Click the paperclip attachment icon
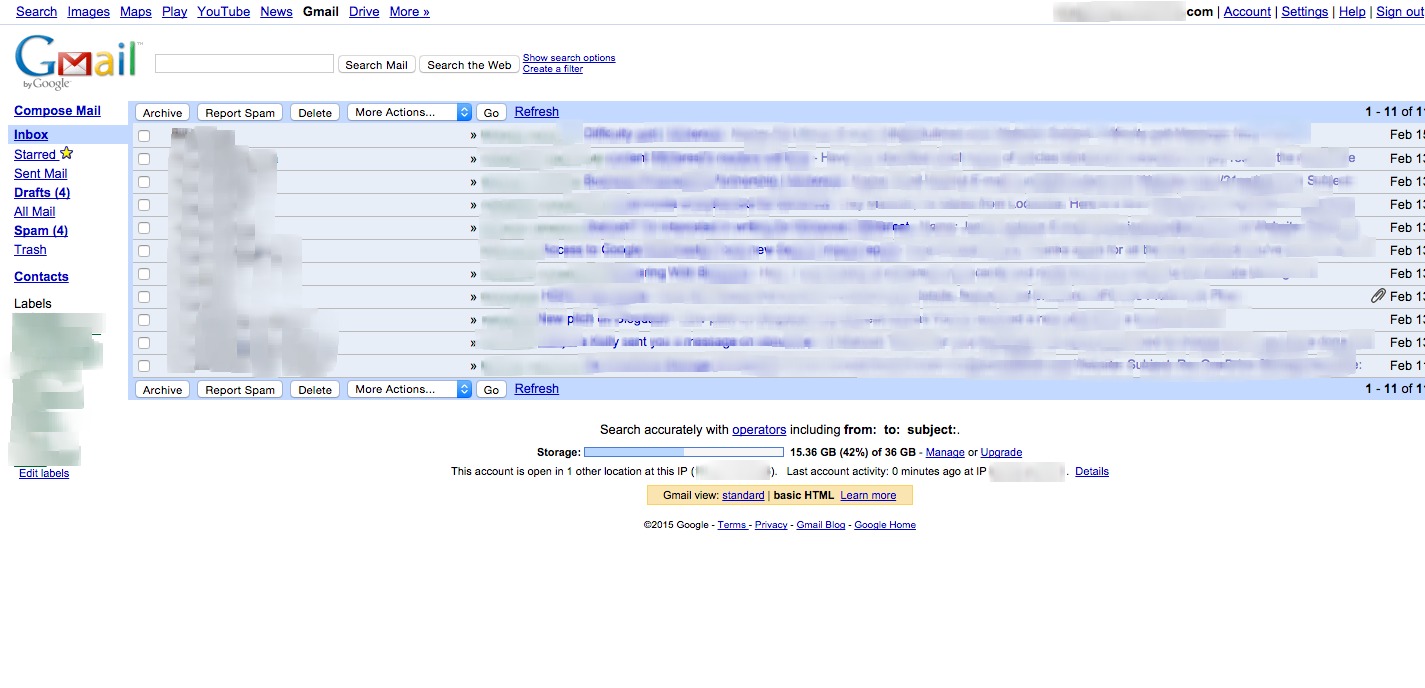This screenshot has height=688, width=1425. (x=1378, y=296)
